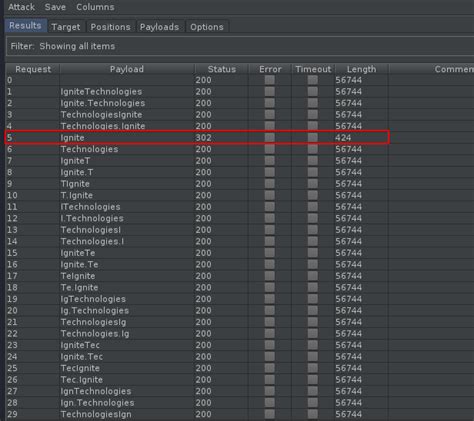Sort by the Request column header

(33, 69)
